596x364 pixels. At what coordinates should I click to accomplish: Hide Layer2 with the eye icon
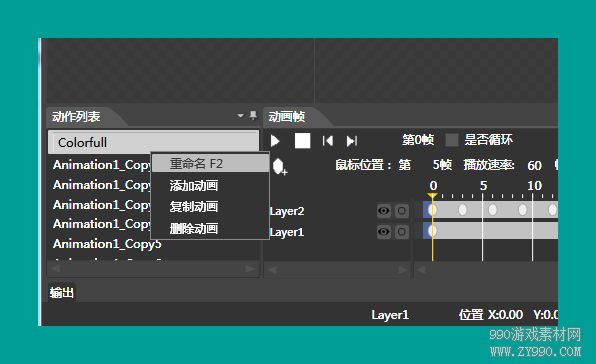coord(384,211)
